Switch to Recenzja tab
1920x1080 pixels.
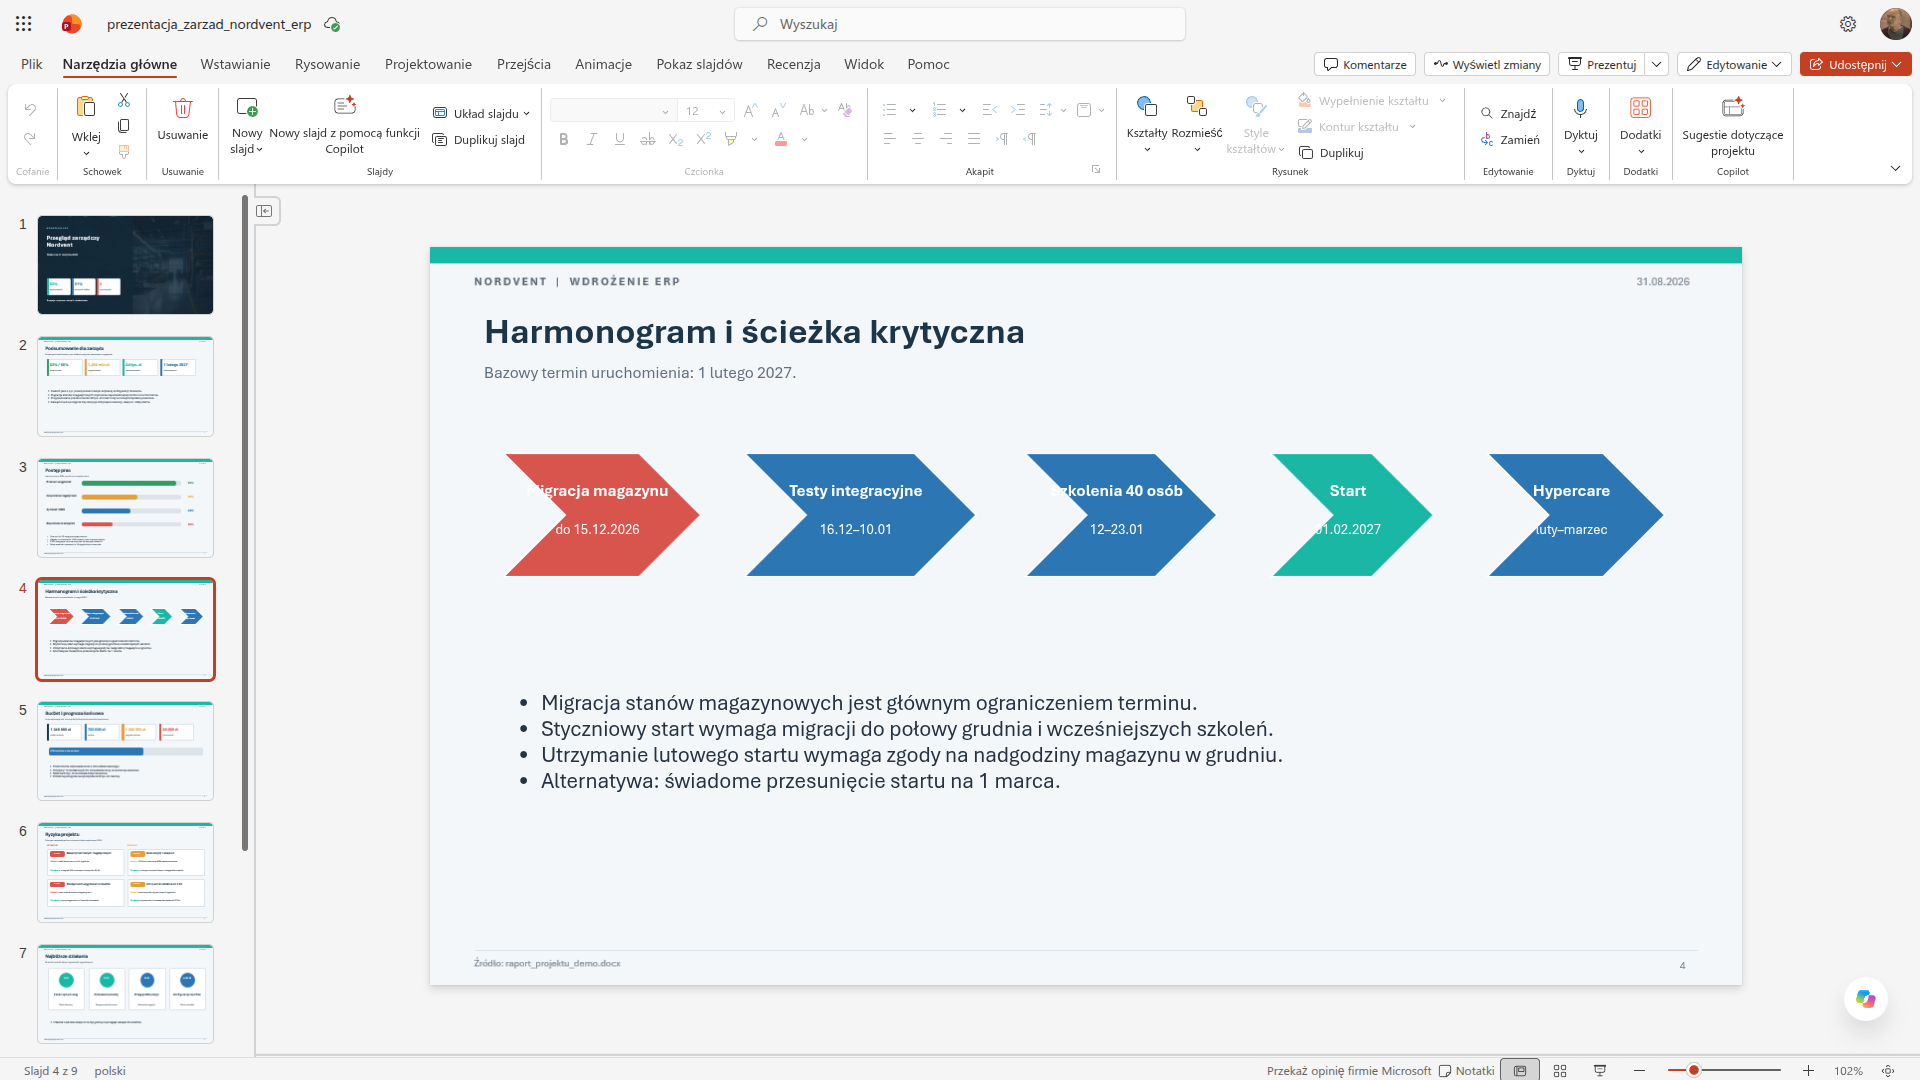tap(794, 64)
